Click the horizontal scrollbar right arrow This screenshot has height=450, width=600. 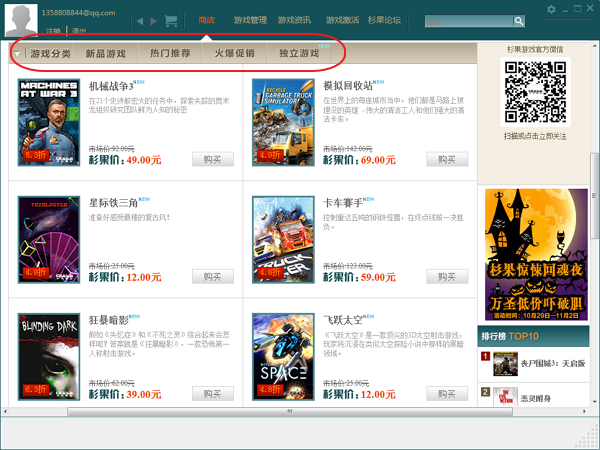click(x=584, y=411)
